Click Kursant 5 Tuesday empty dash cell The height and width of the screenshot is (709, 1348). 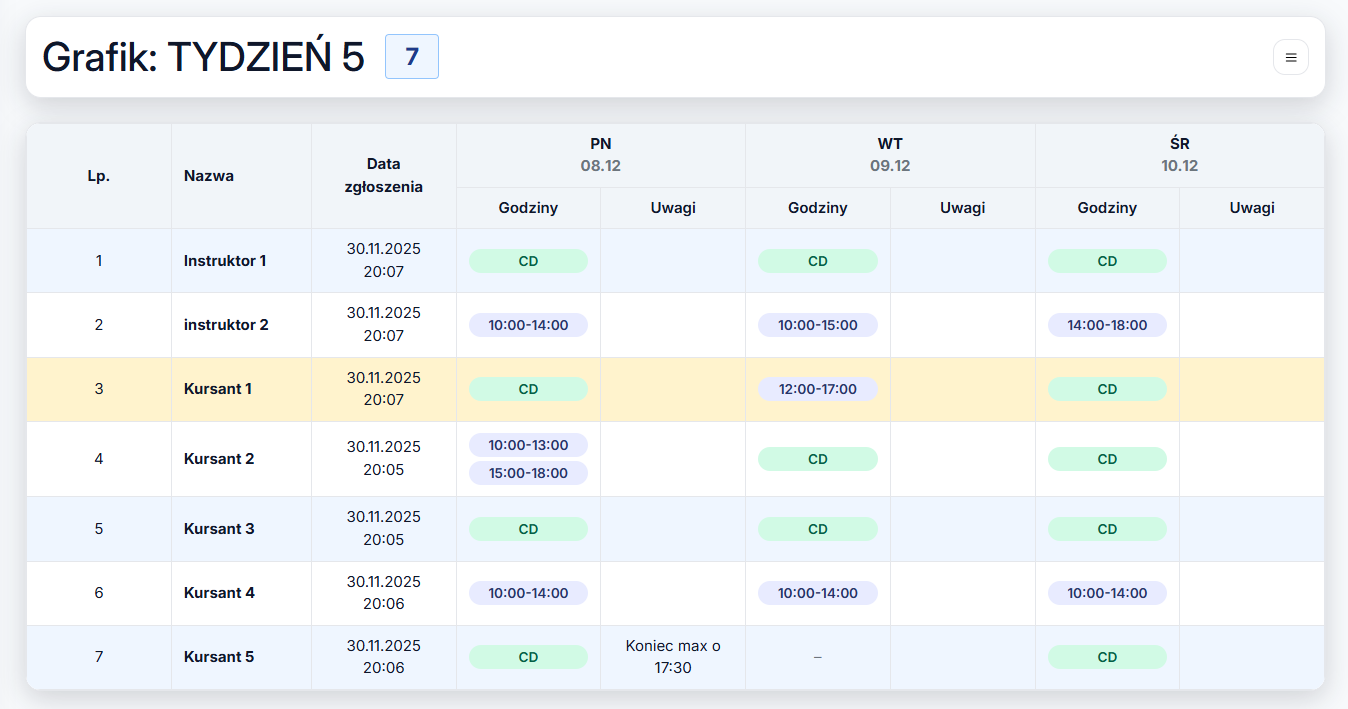pos(817,657)
